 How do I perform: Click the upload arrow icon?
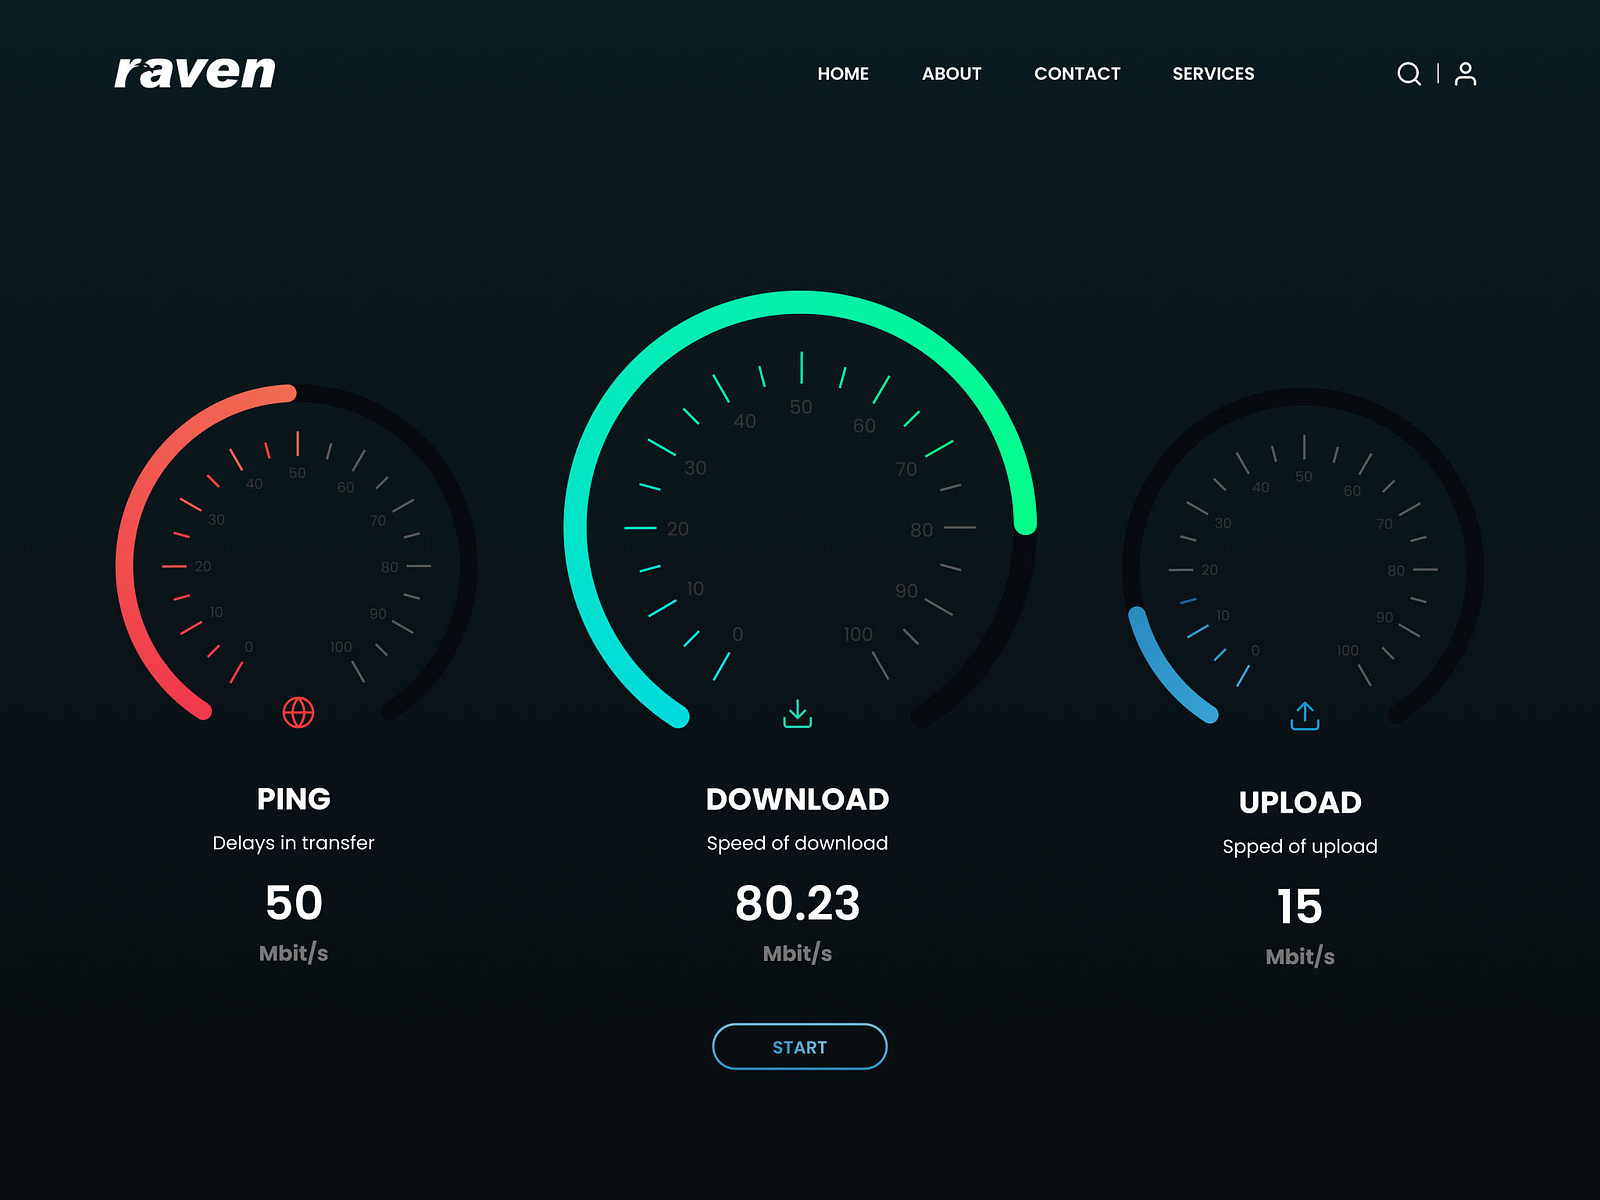[1304, 715]
